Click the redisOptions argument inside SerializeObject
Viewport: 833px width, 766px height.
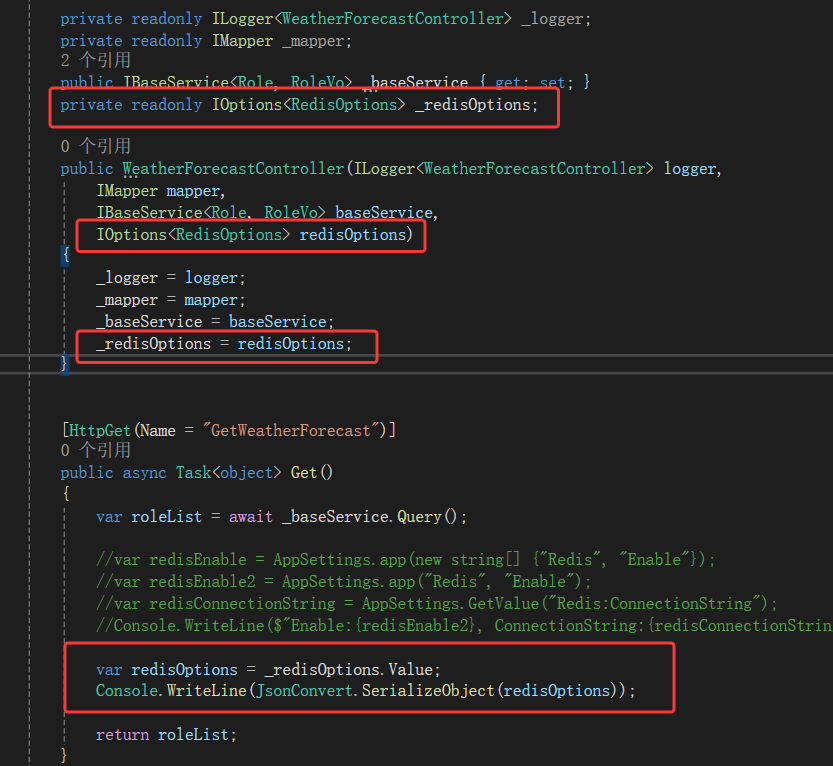click(x=556, y=691)
